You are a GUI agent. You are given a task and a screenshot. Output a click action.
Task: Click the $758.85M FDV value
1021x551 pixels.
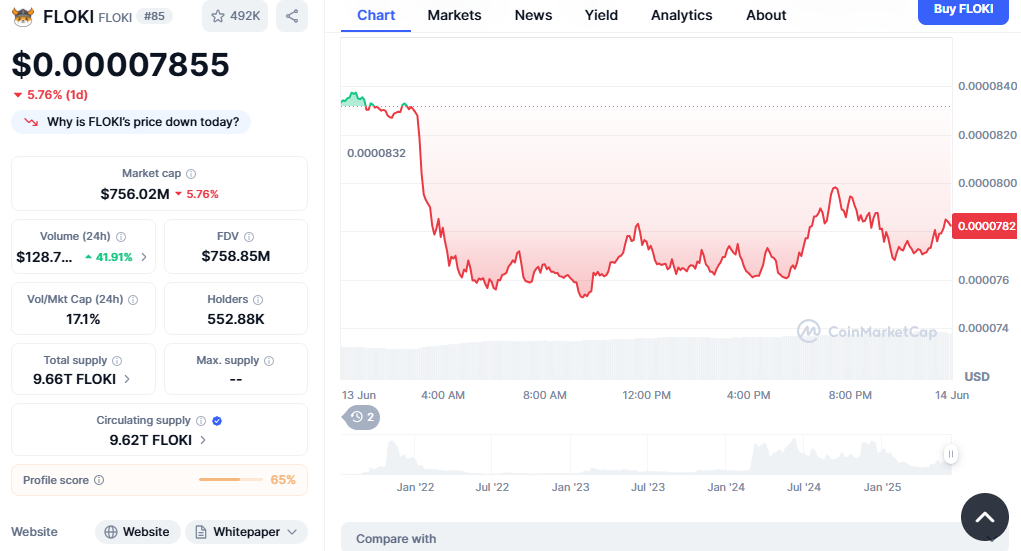[236, 257]
